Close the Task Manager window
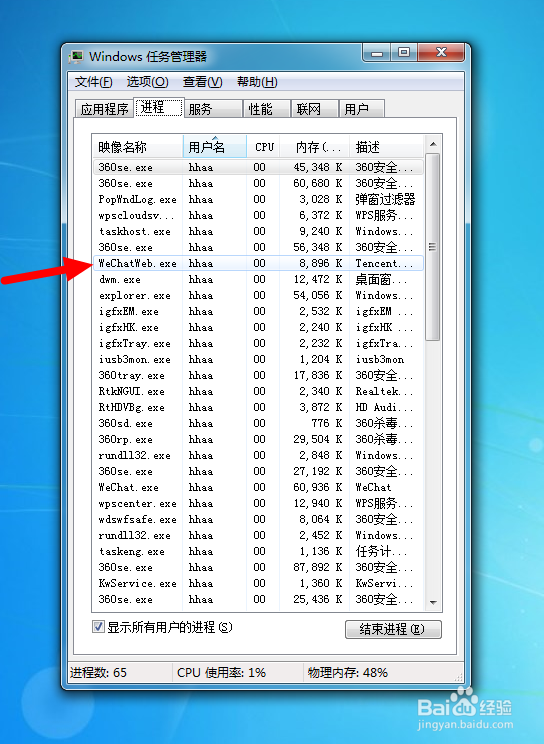 point(441,53)
